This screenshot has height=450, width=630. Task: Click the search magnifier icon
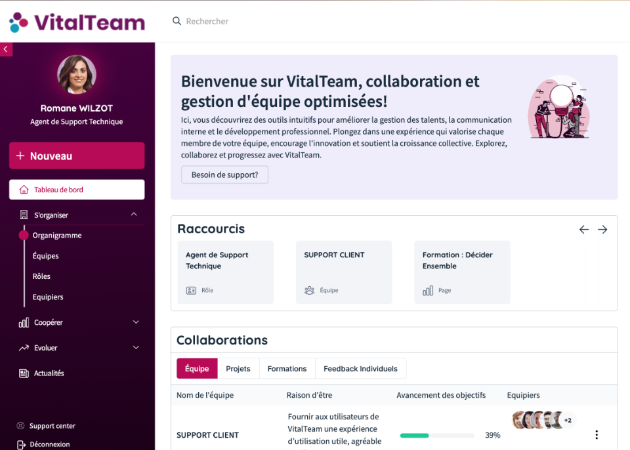(x=176, y=21)
